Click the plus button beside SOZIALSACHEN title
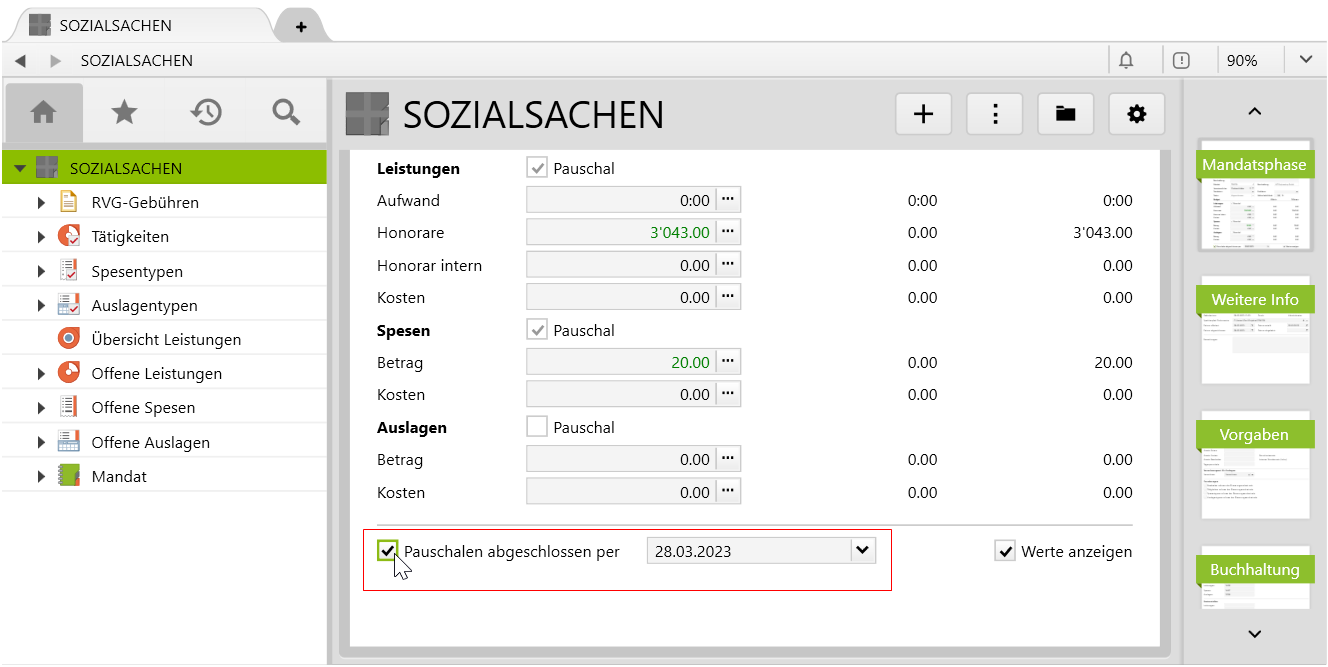This screenshot has width=1328, height=667. (923, 114)
